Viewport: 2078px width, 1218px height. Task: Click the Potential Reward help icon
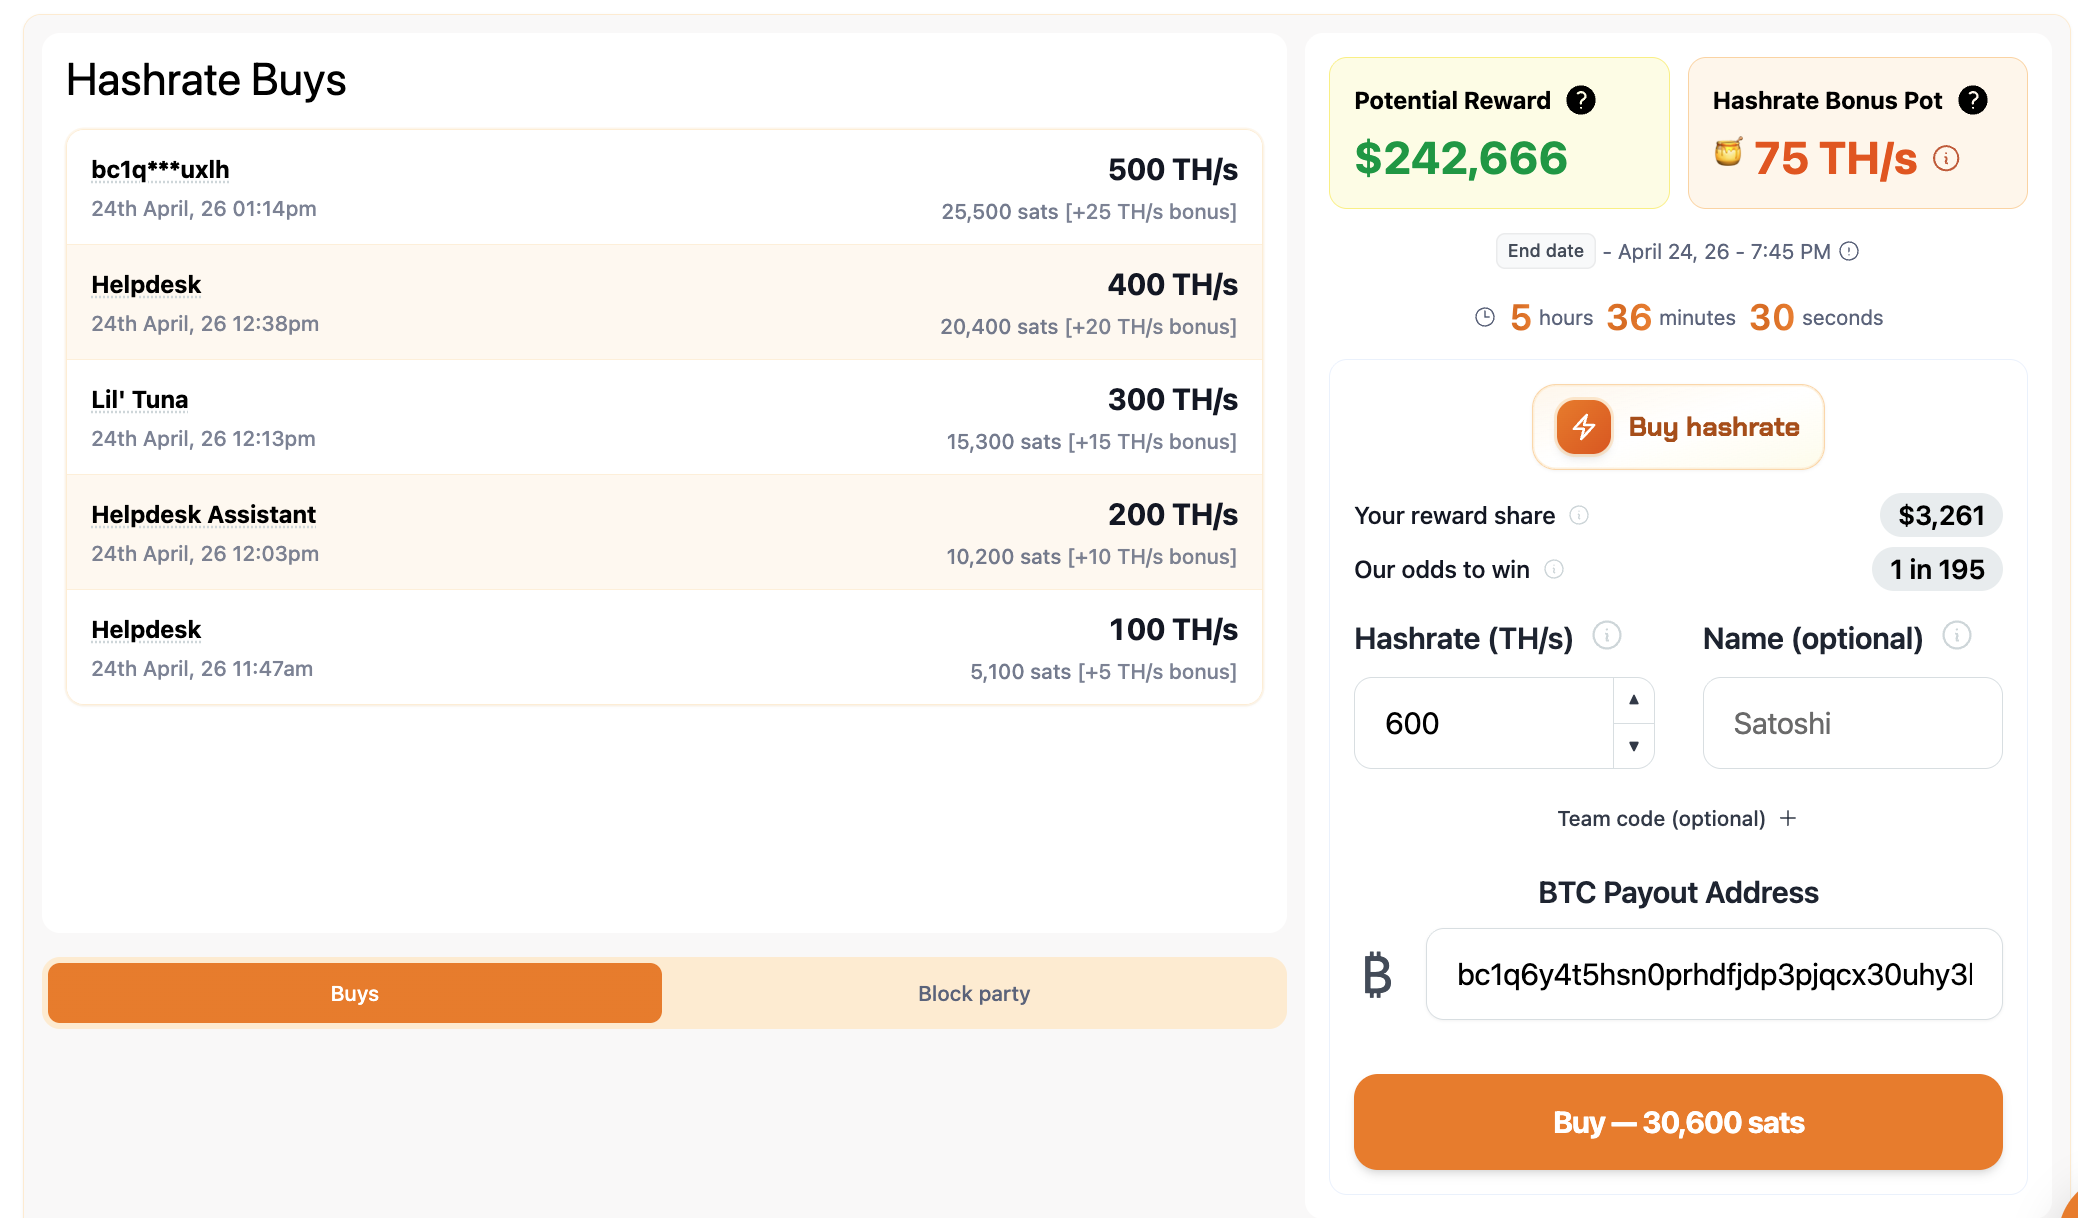pyautogui.click(x=1581, y=100)
